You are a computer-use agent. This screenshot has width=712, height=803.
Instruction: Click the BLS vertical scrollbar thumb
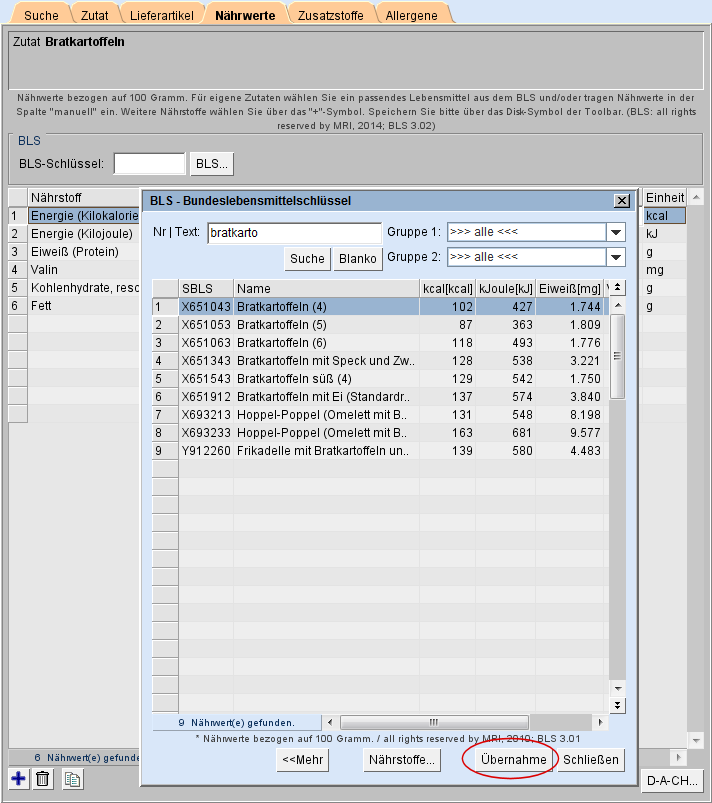[618, 356]
